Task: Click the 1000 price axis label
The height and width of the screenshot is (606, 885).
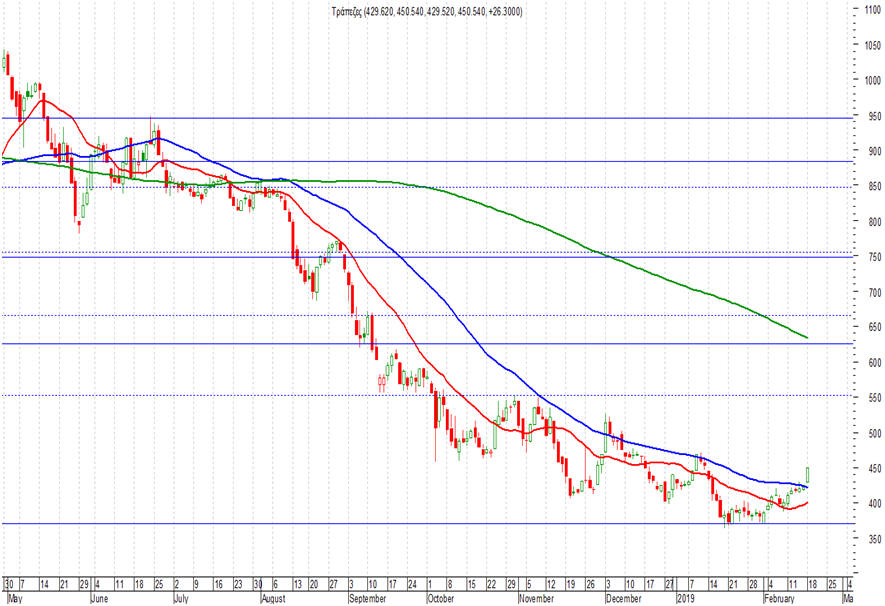Action: [873, 80]
